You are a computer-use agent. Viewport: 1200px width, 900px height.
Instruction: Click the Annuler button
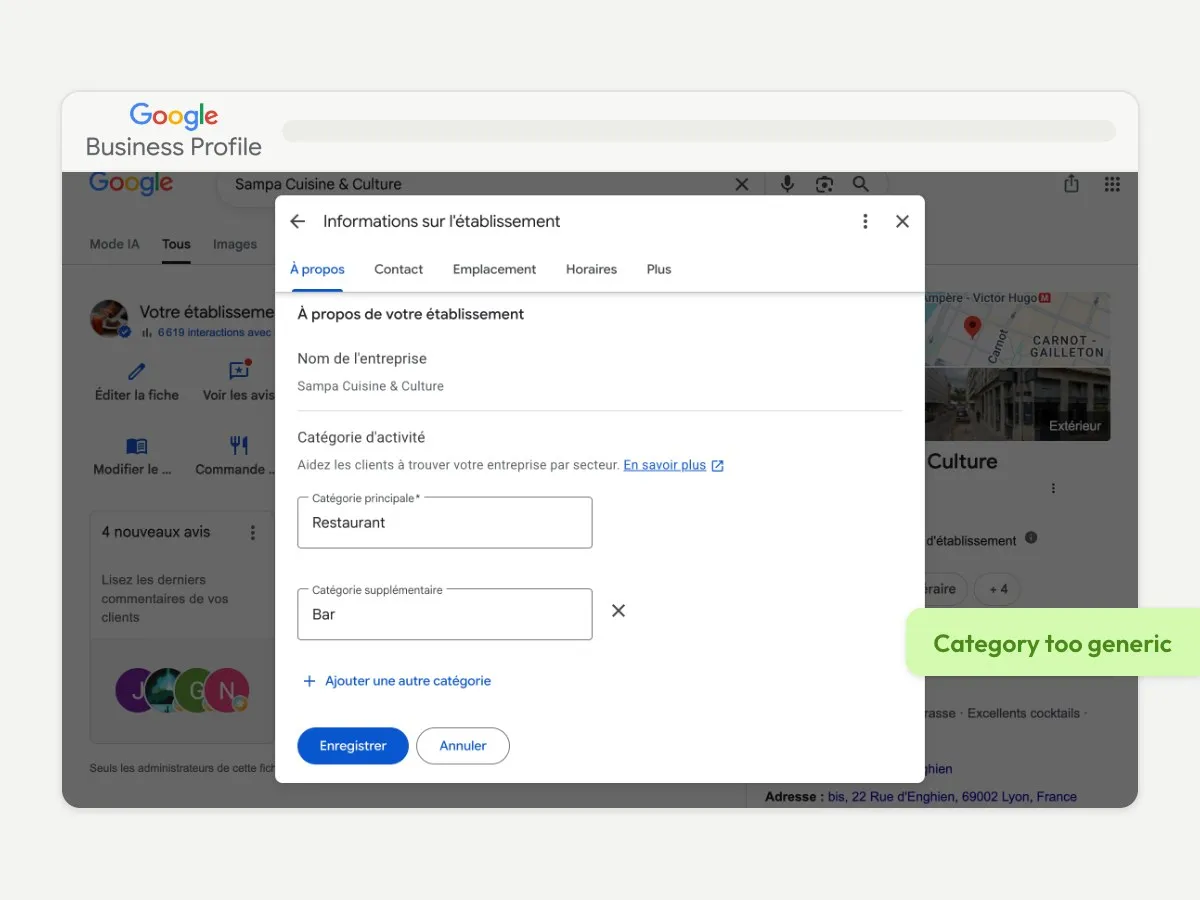point(463,746)
